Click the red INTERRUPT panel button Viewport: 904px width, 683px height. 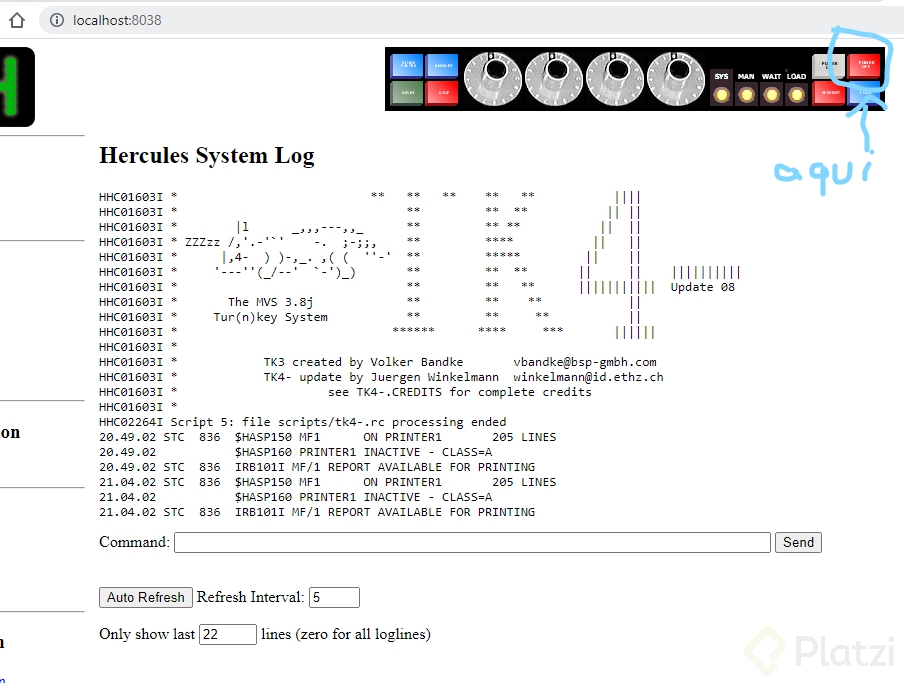pyautogui.click(x=828, y=93)
